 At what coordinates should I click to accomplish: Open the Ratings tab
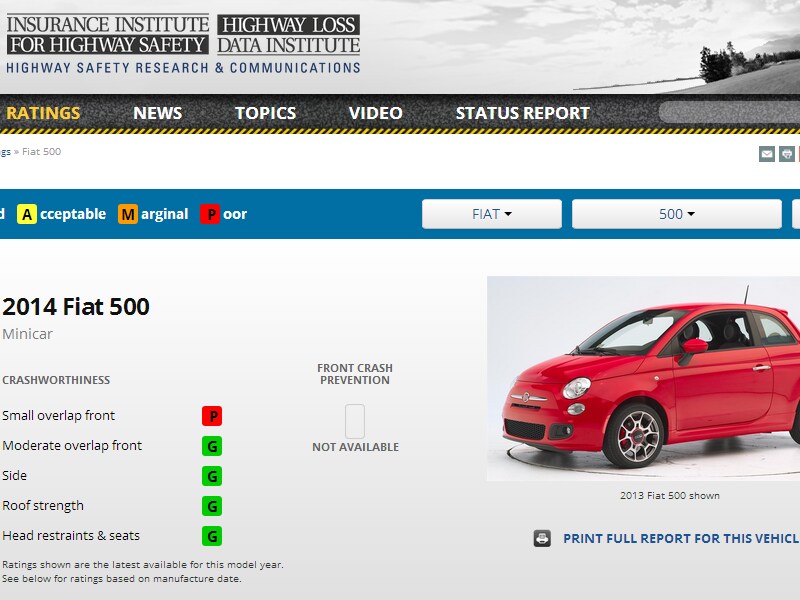(43, 113)
